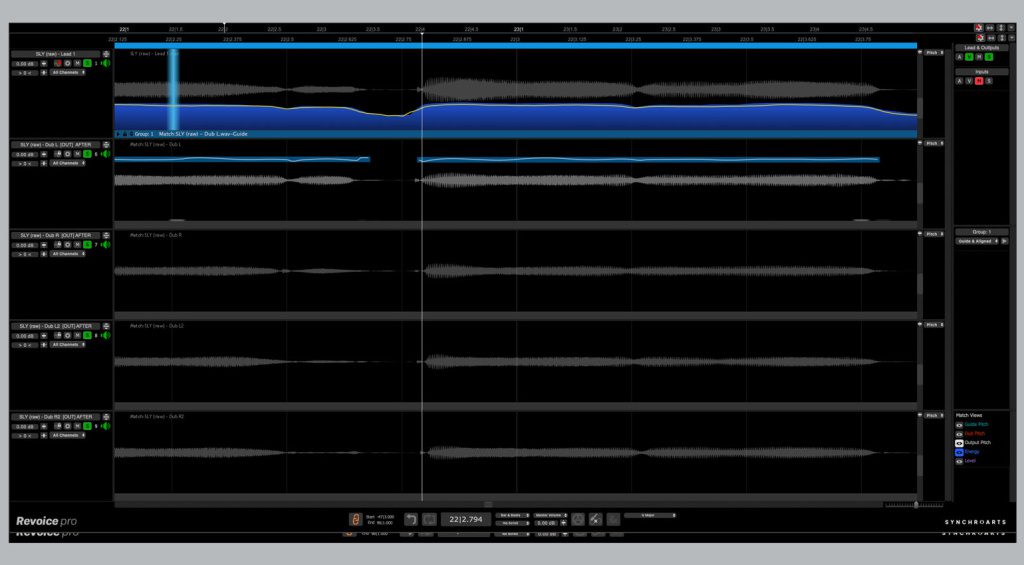Toggle Output Pitch visibility eye
Image resolution: width=1024 pixels, height=565 pixels.
(x=959, y=443)
